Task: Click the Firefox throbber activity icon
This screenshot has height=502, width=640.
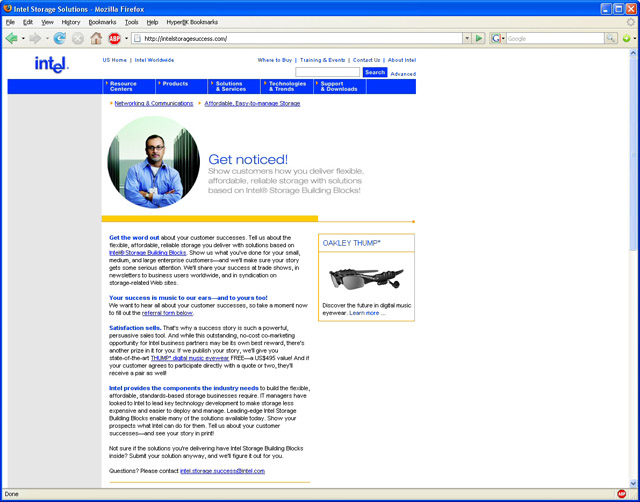Action: pyautogui.click(x=631, y=22)
